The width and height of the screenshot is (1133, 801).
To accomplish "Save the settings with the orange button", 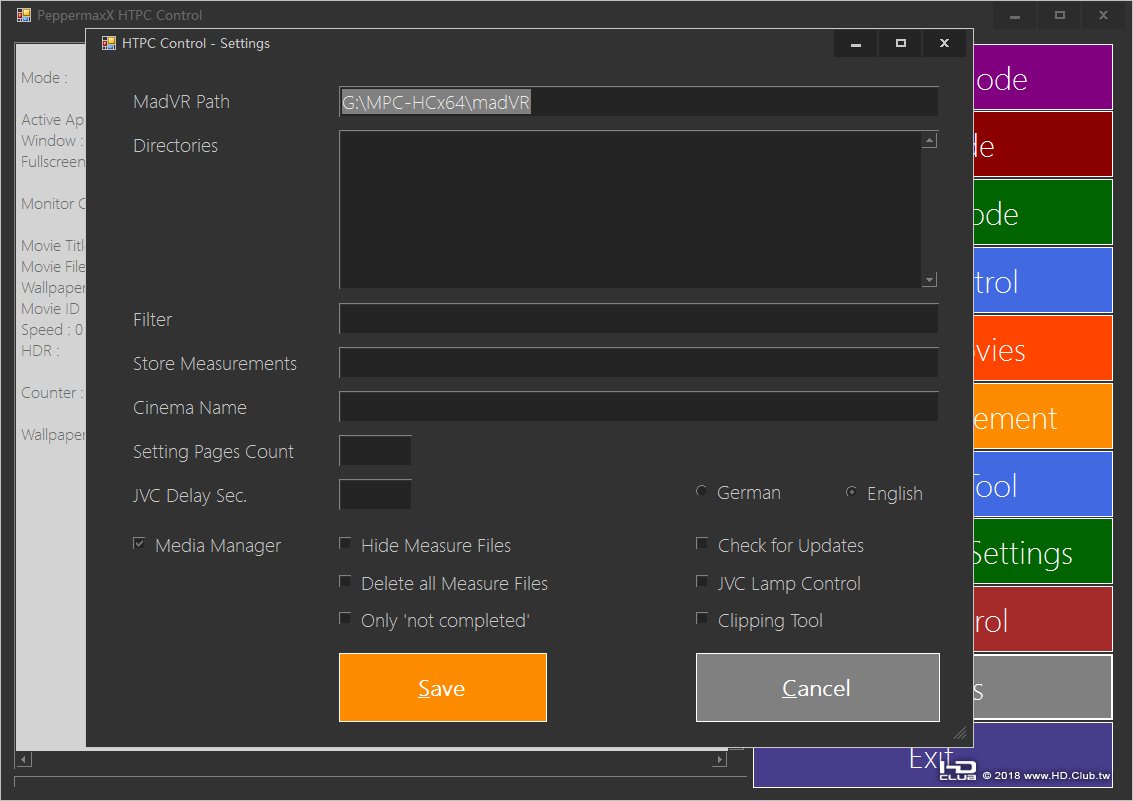I will point(443,688).
